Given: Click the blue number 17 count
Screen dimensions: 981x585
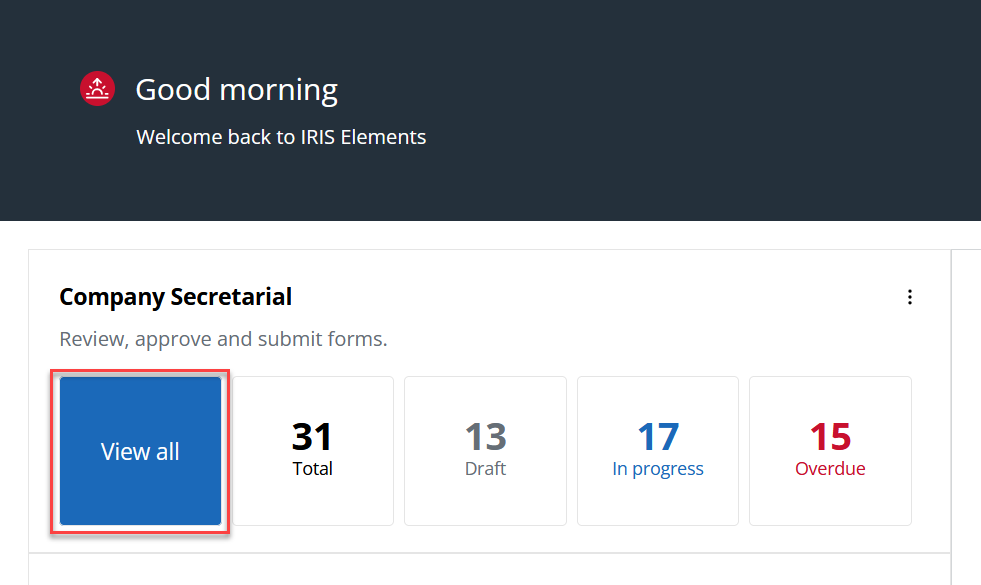Looking at the screenshot, I should coord(658,436).
